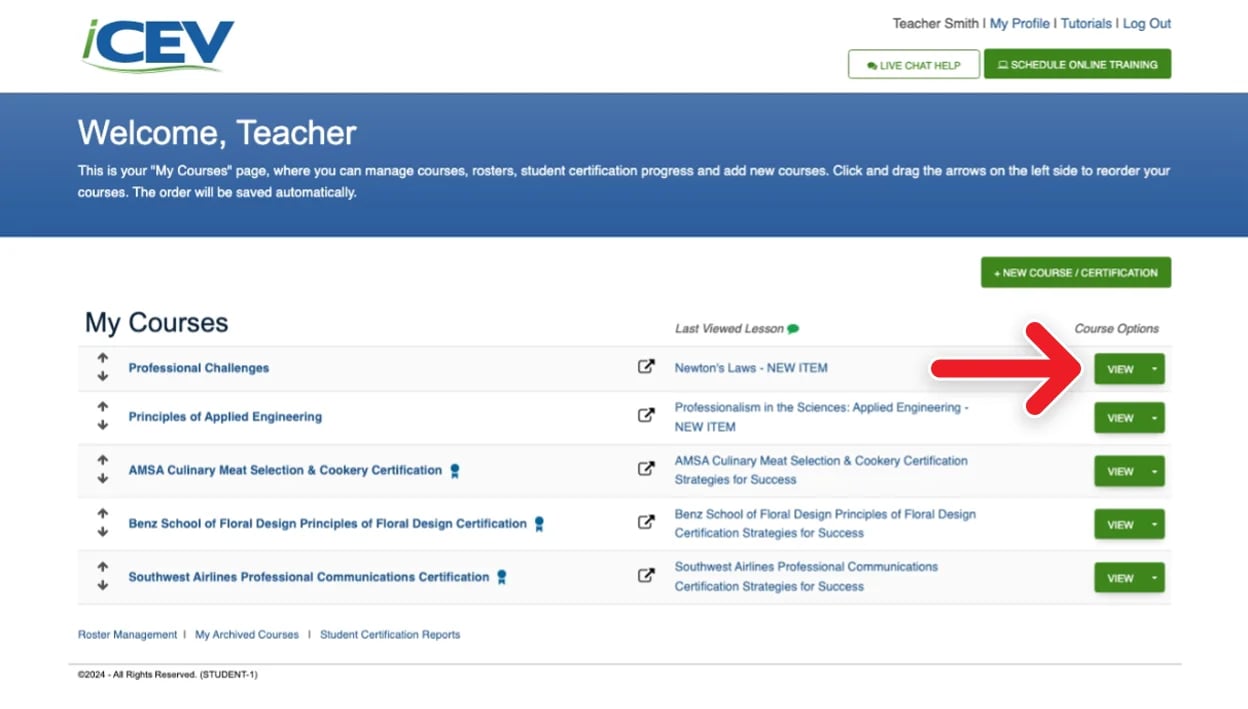Click the Teacher Smith username text
Screen dimensions: 1248x709
[x=936, y=23]
